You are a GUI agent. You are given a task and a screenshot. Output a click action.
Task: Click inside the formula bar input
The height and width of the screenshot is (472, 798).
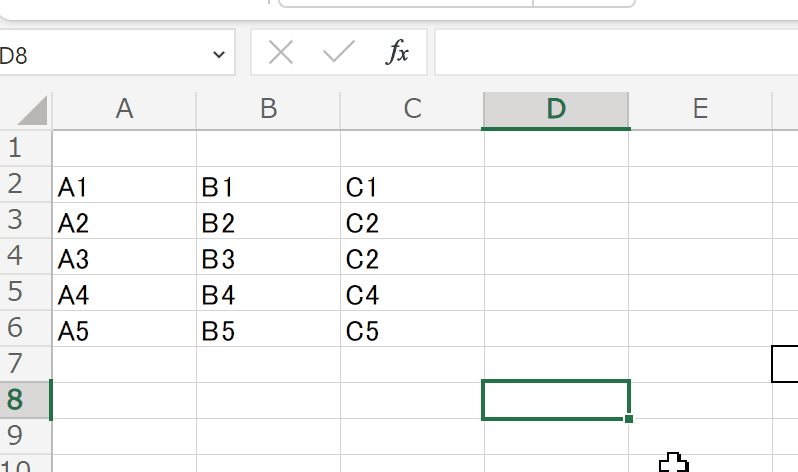click(615, 53)
